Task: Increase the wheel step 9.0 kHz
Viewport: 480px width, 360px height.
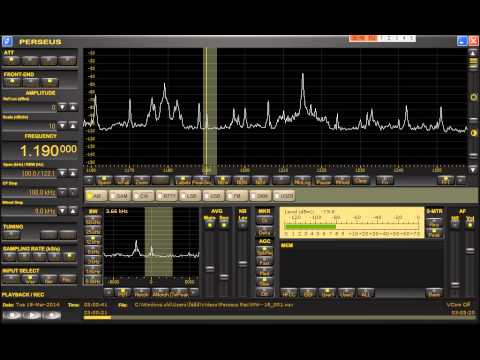Action: coord(73,211)
